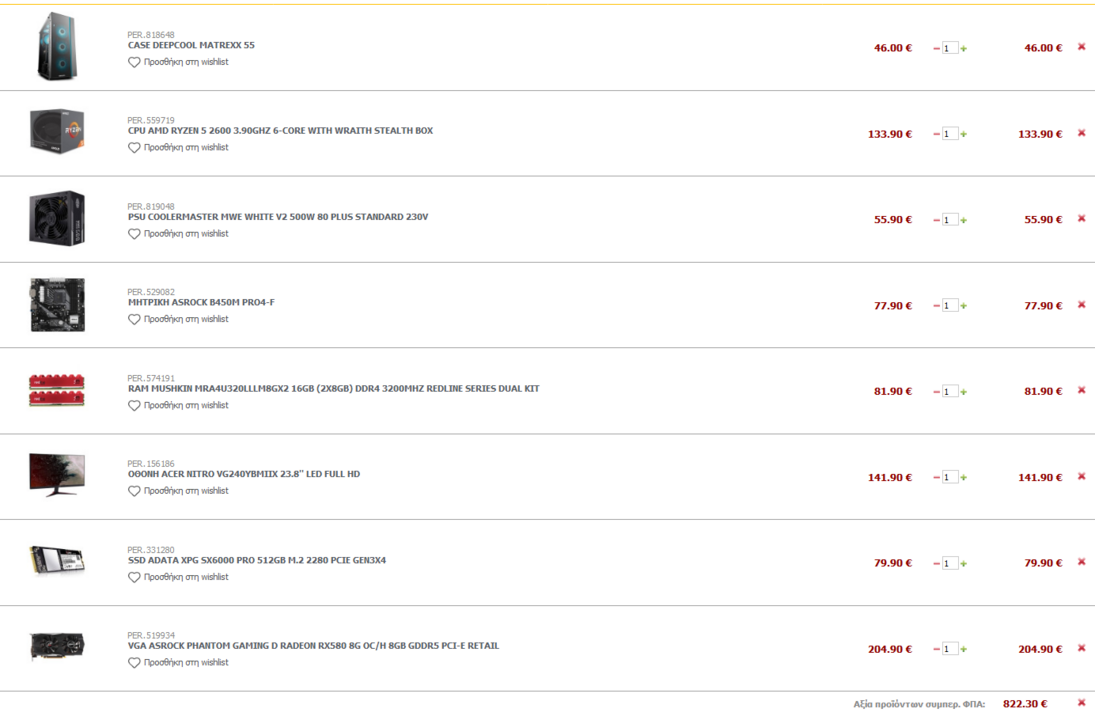Open ASROCK motherboard product thumbnail
The height and width of the screenshot is (720, 1095).
57,304
